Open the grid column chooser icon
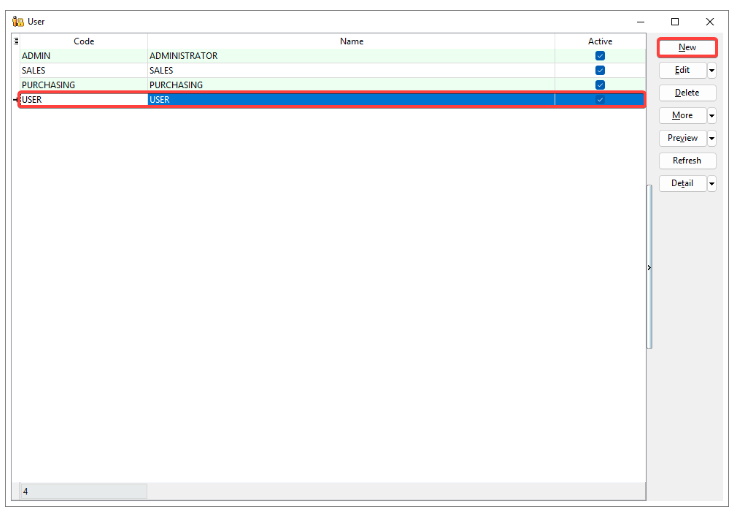This screenshot has height=515, width=736. point(16,42)
